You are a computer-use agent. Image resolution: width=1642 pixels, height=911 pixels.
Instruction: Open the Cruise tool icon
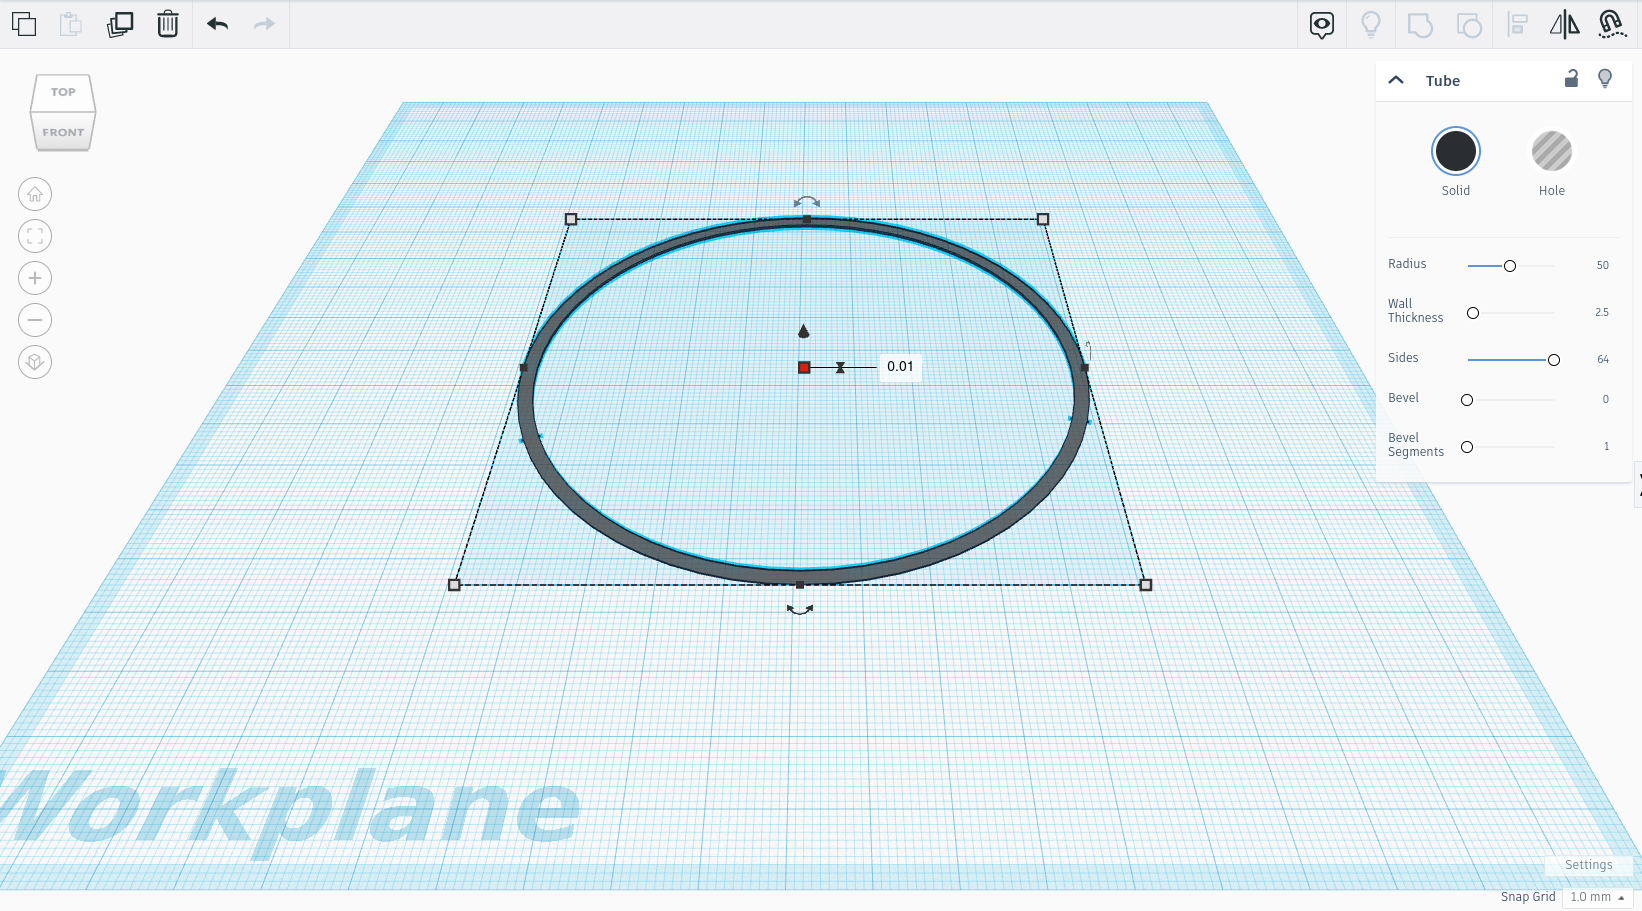tap(1612, 24)
